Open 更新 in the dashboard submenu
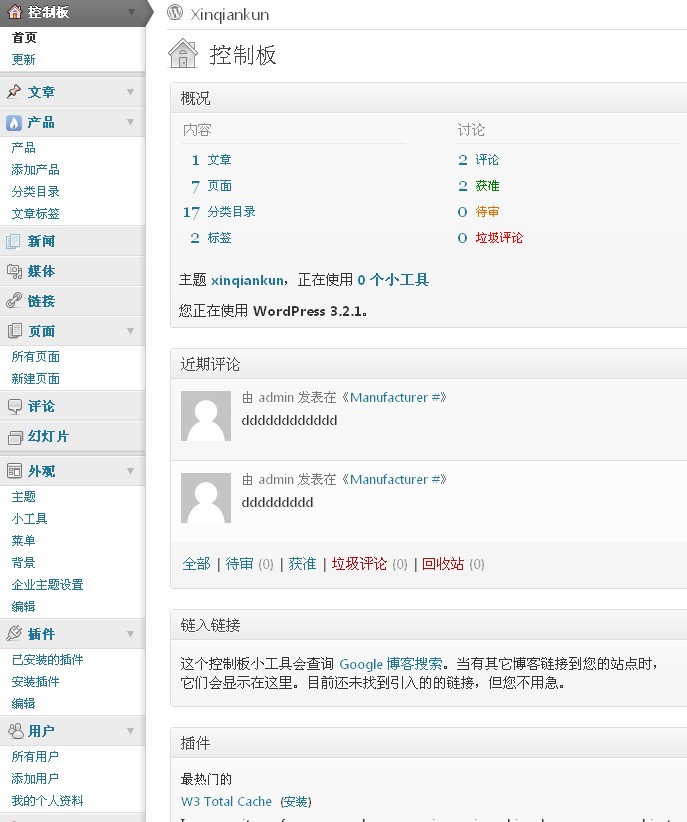 [x=24, y=60]
